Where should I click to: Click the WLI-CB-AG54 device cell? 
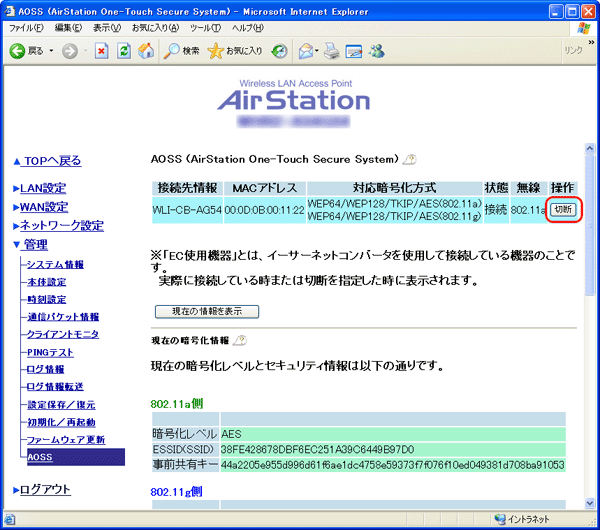[x=187, y=210]
